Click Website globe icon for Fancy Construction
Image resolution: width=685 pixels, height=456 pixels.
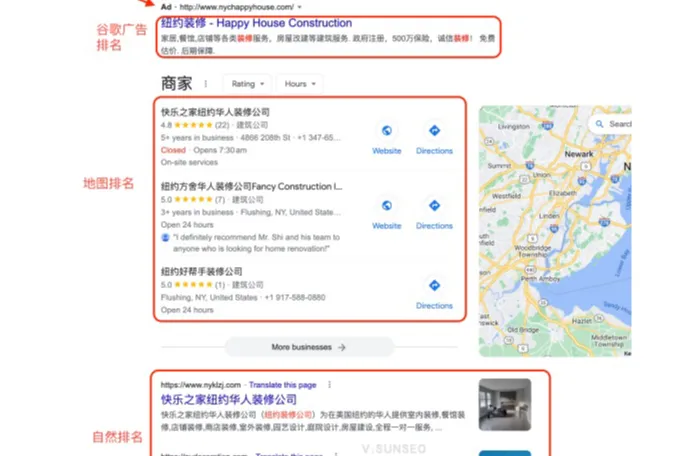pyautogui.click(x=387, y=205)
